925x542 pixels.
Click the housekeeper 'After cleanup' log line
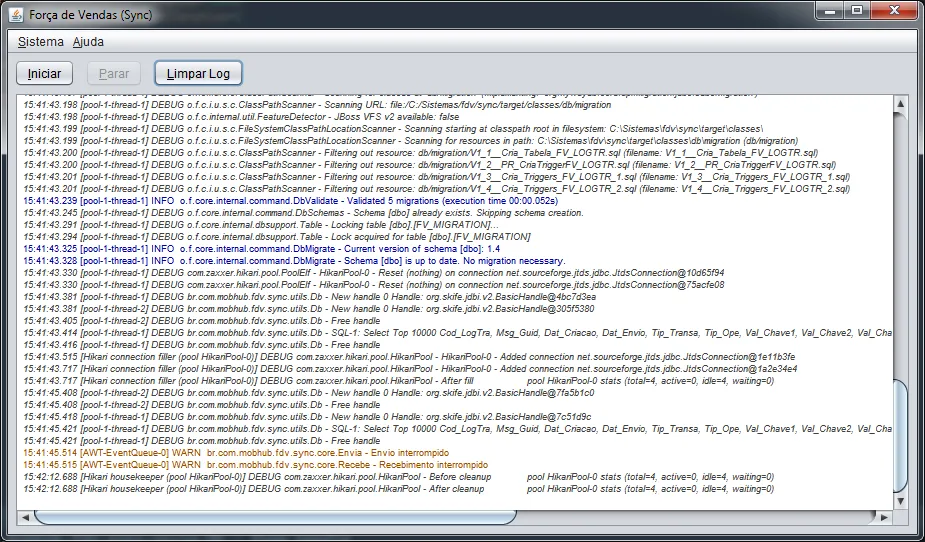click(399, 489)
